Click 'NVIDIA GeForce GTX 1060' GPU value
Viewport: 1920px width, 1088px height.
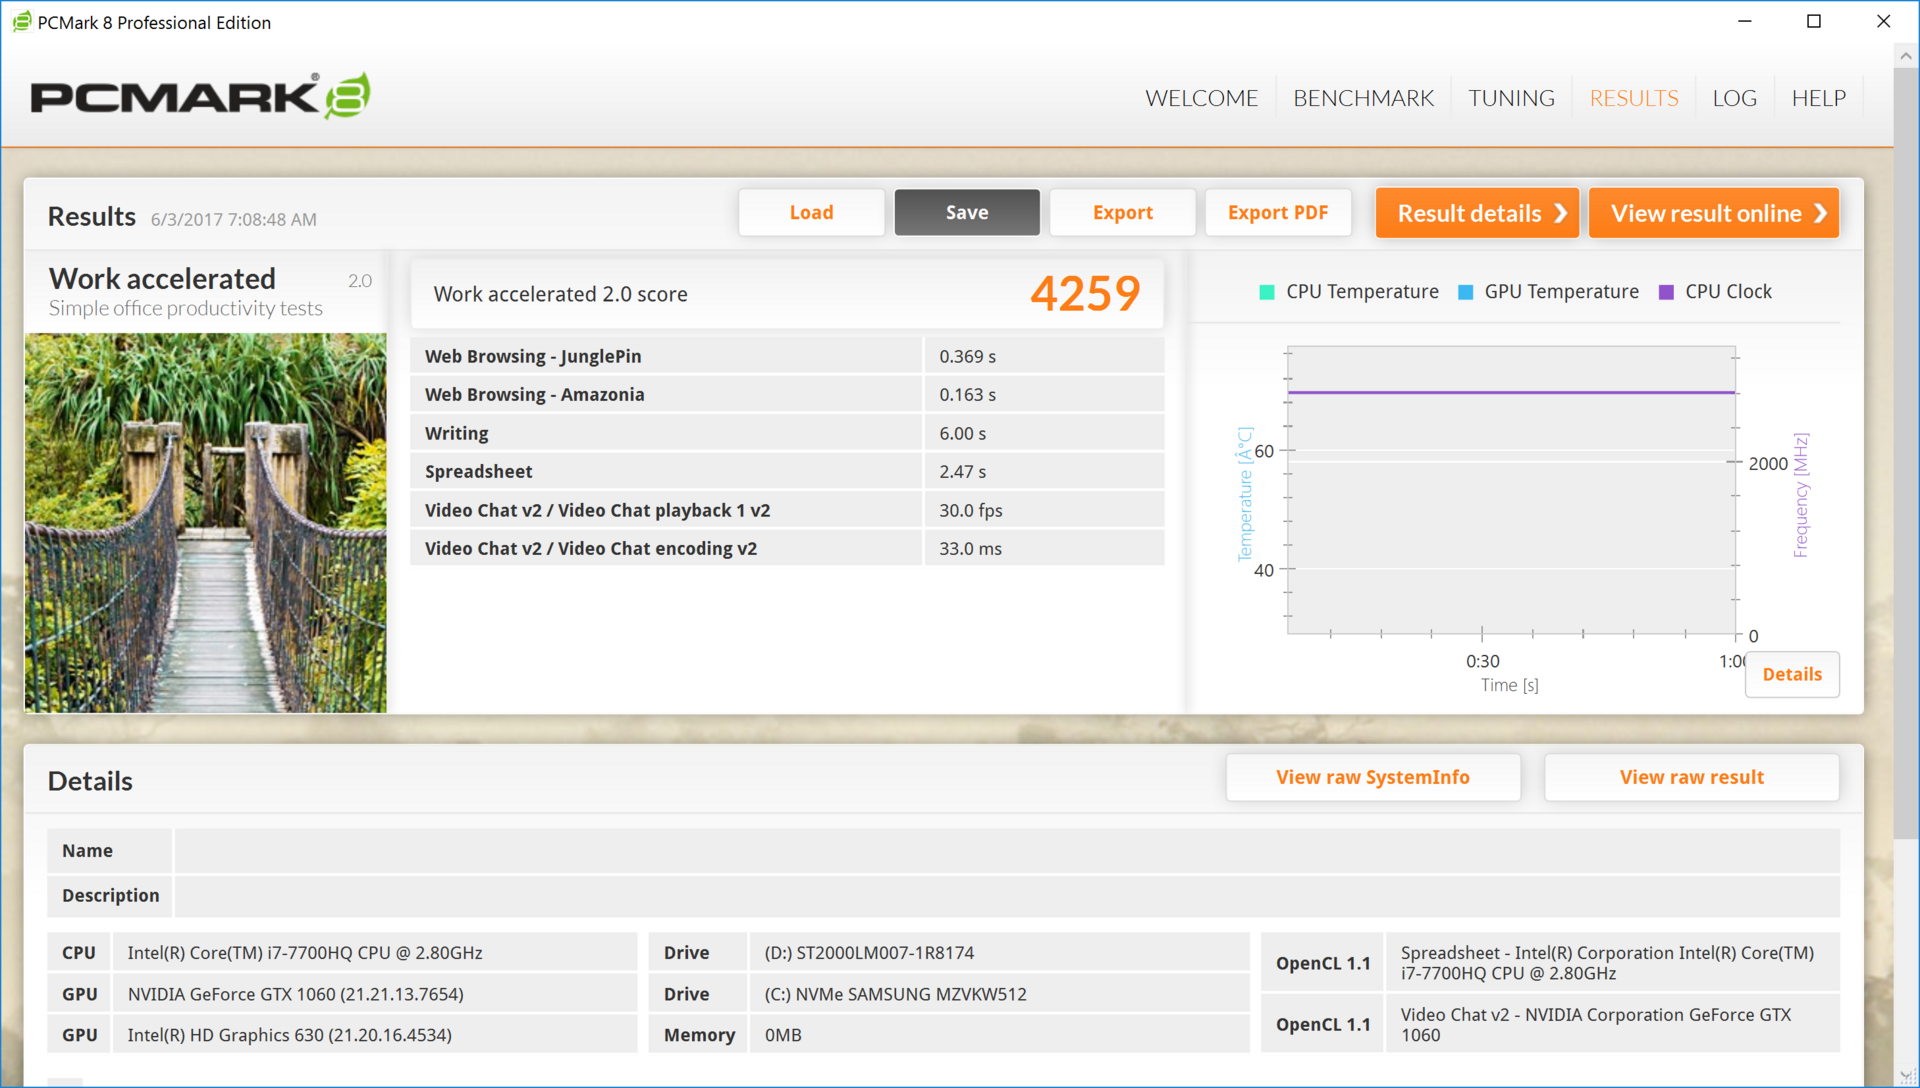pos(295,994)
